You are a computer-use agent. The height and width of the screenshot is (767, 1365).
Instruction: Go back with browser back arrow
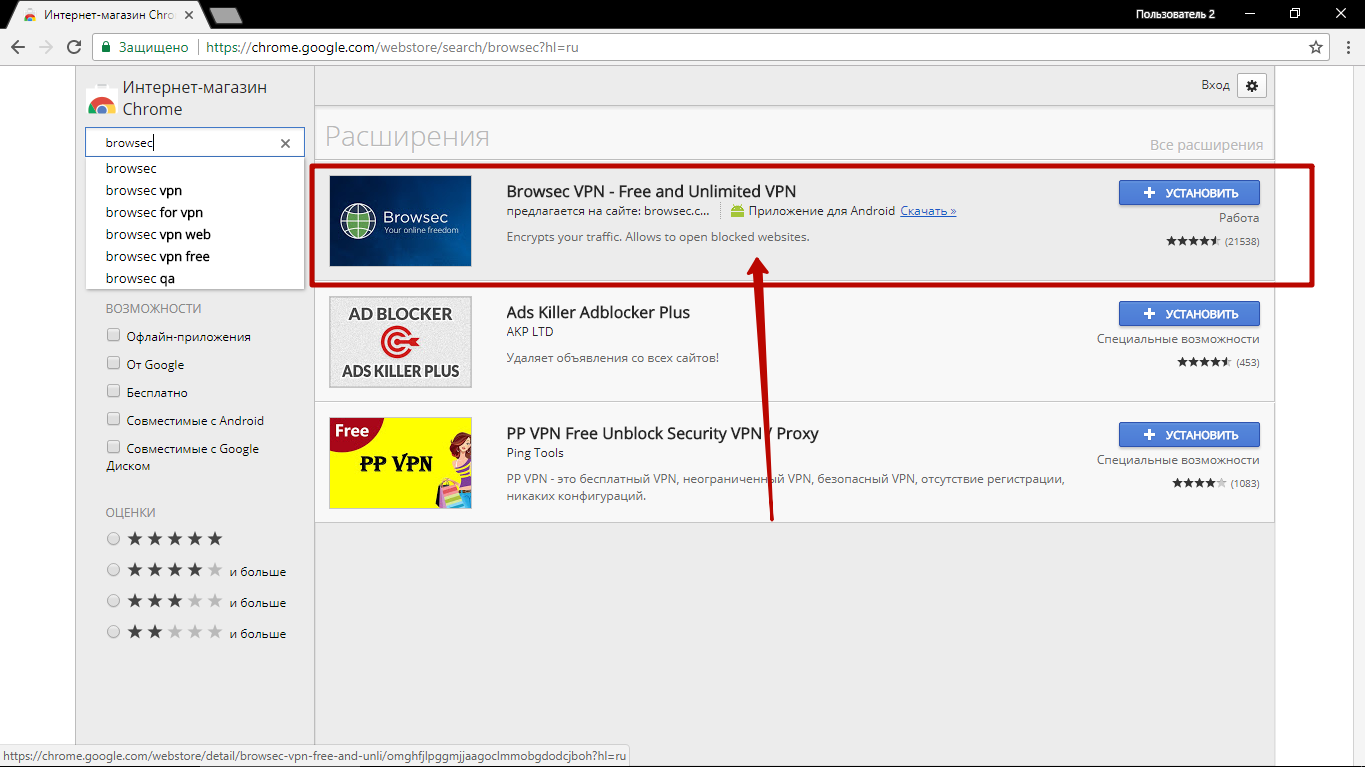[x=18, y=47]
